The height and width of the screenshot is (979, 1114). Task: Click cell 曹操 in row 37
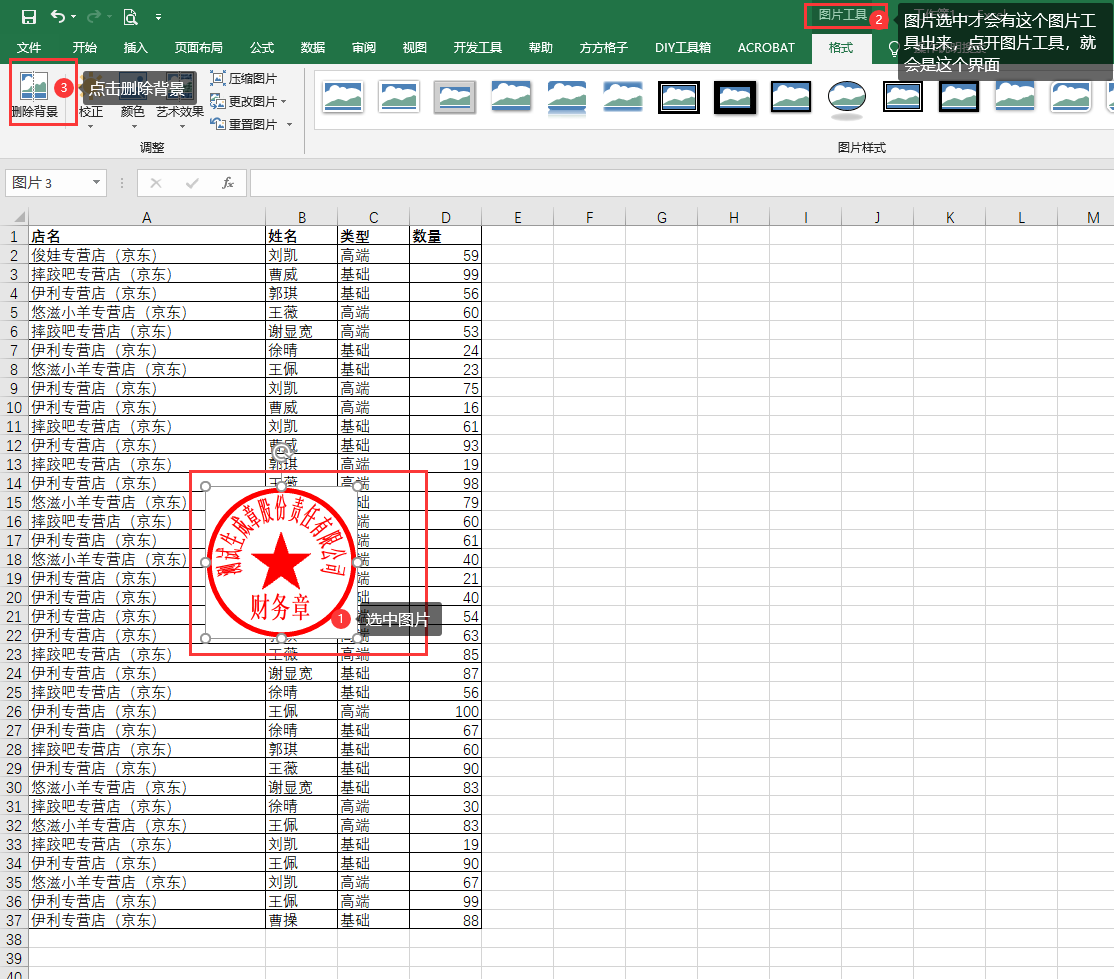click(x=301, y=920)
